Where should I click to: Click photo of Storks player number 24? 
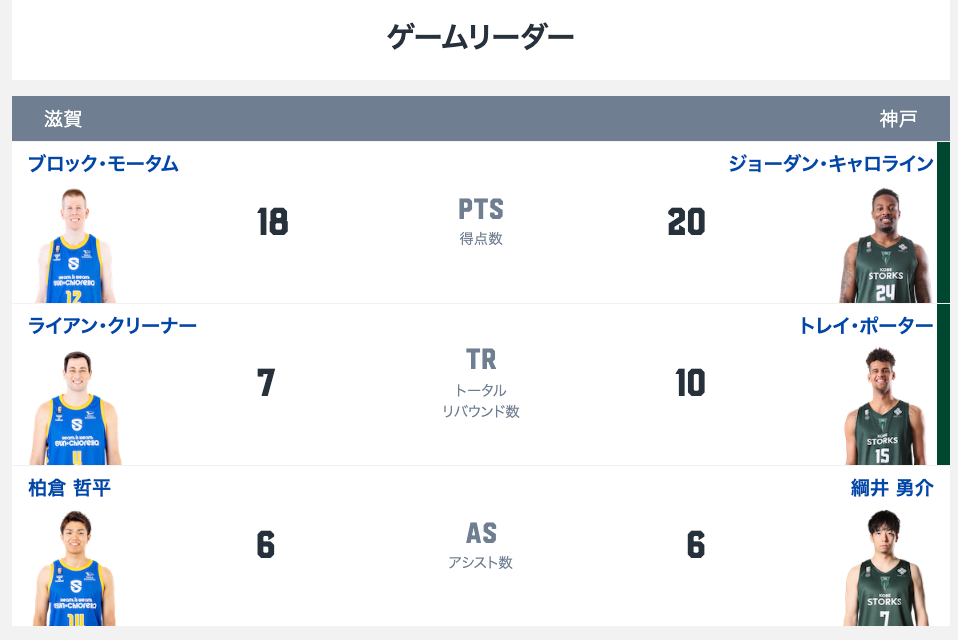tap(885, 245)
